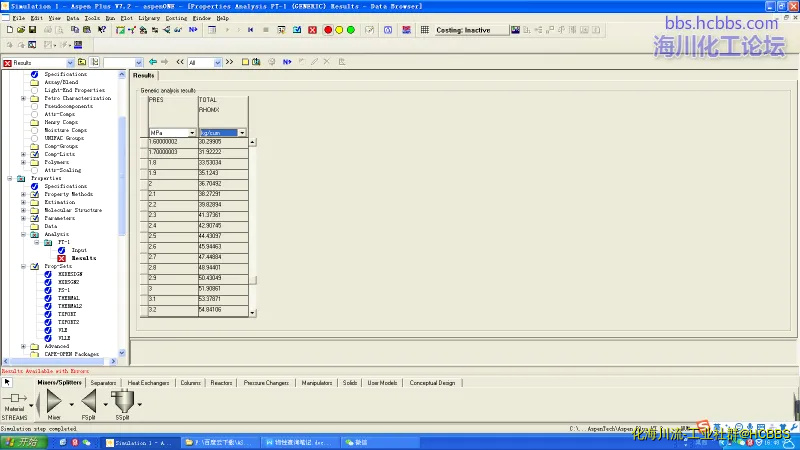The width and height of the screenshot is (800, 450).
Task: Click the grid icon beside Costing: Inactive
Action: [x=424, y=30]
